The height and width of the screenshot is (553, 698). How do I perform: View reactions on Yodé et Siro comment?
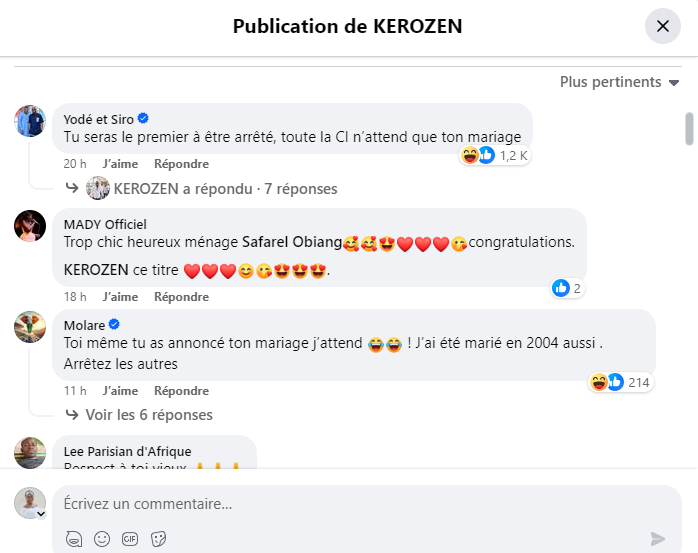[494, 155]
